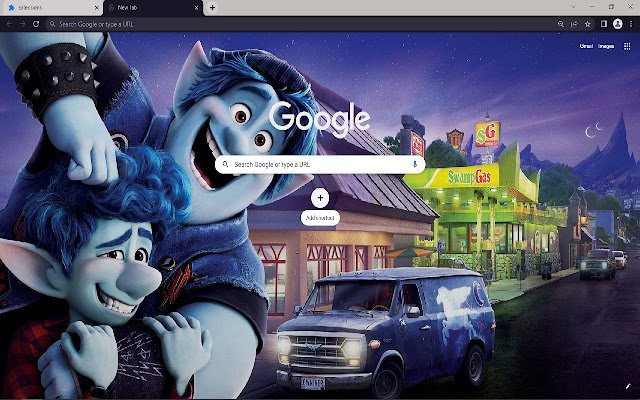Open zoom magnifier icon in address bar

pyautogui.click(x=561, y=24)
